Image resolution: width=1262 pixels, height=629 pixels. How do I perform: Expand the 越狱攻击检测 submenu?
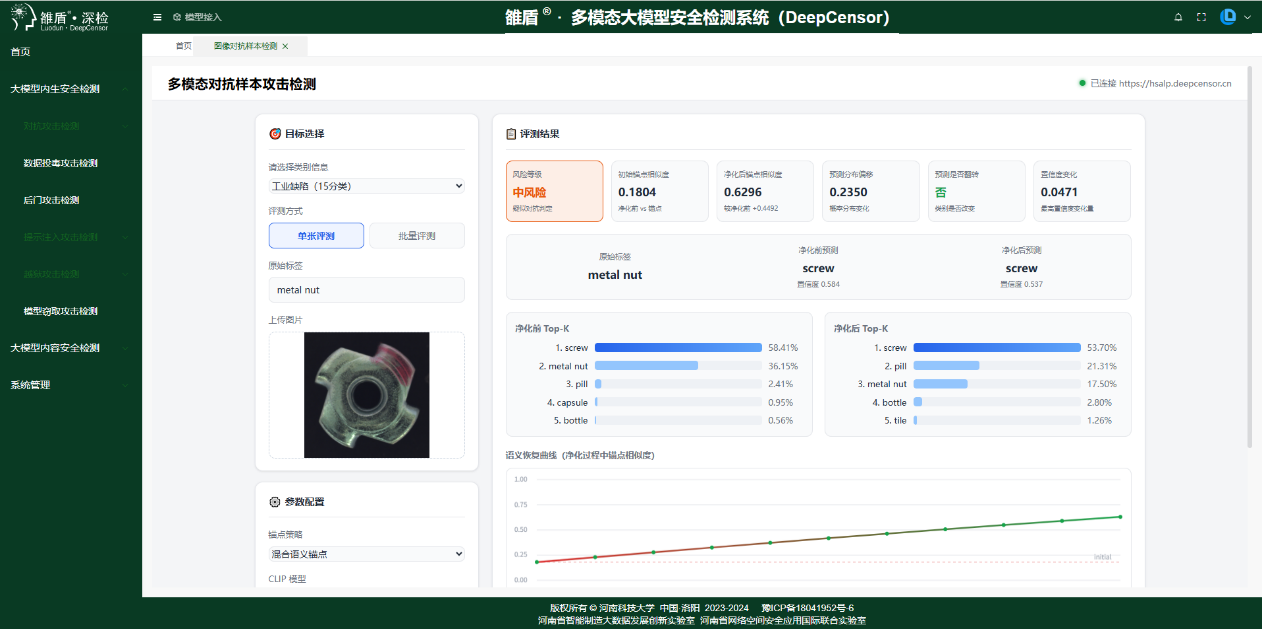[x=71, y=274]
